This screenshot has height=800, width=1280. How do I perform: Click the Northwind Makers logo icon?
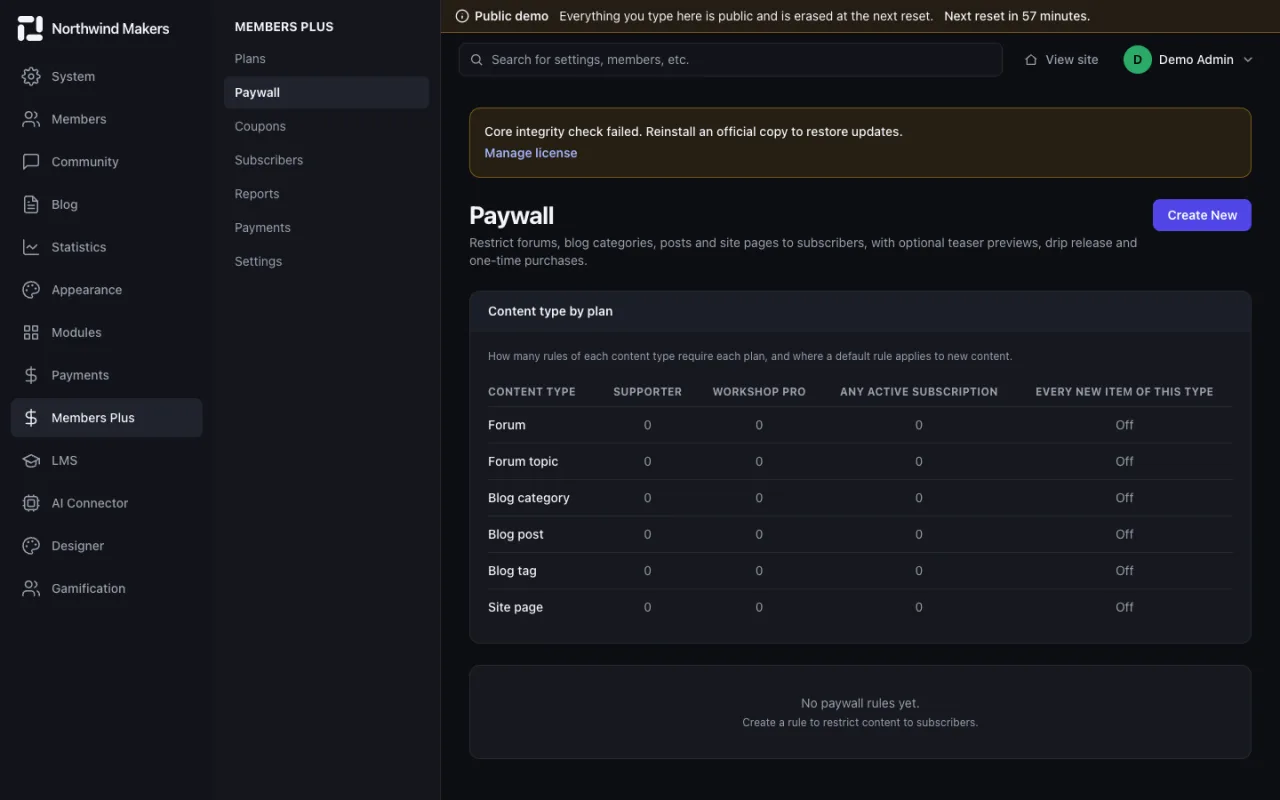pyautogui.click(x=30, y=28)
